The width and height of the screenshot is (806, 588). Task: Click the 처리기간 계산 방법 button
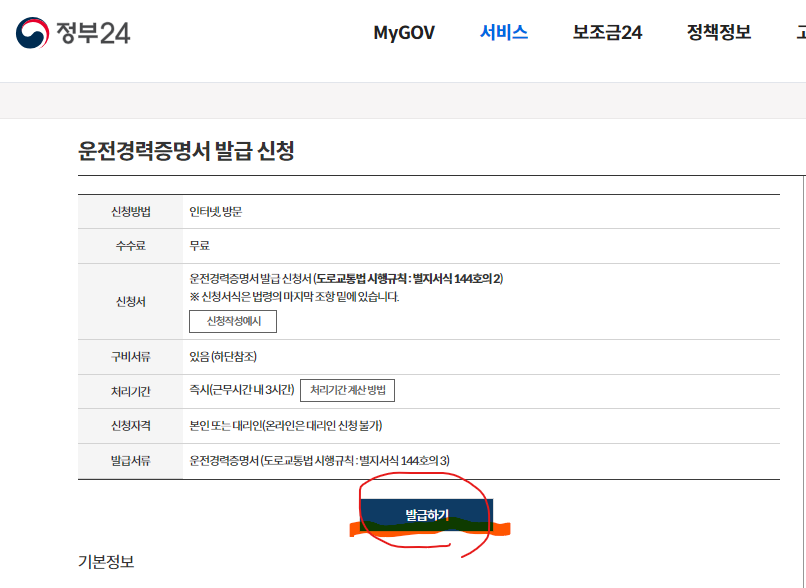pyautogui.click(x=347, y=390)
